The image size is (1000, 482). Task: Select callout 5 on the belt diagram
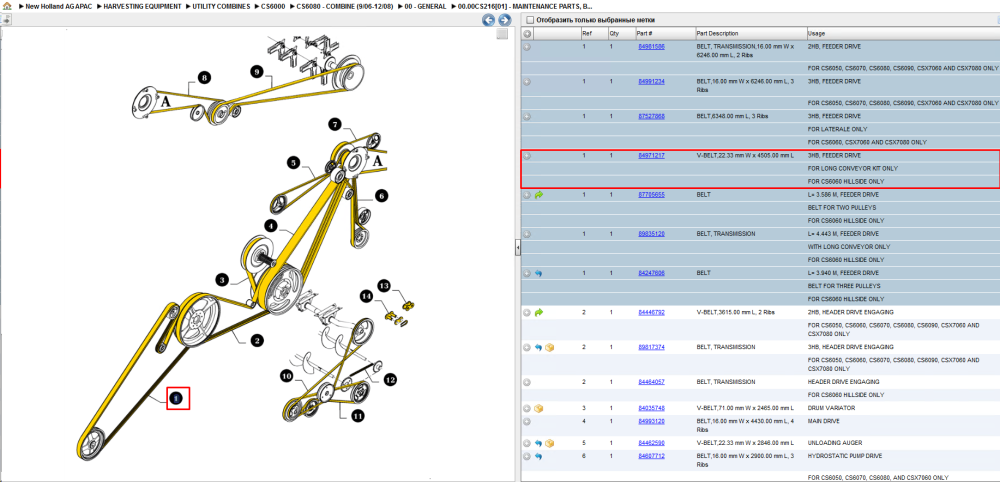pos(293,163)
